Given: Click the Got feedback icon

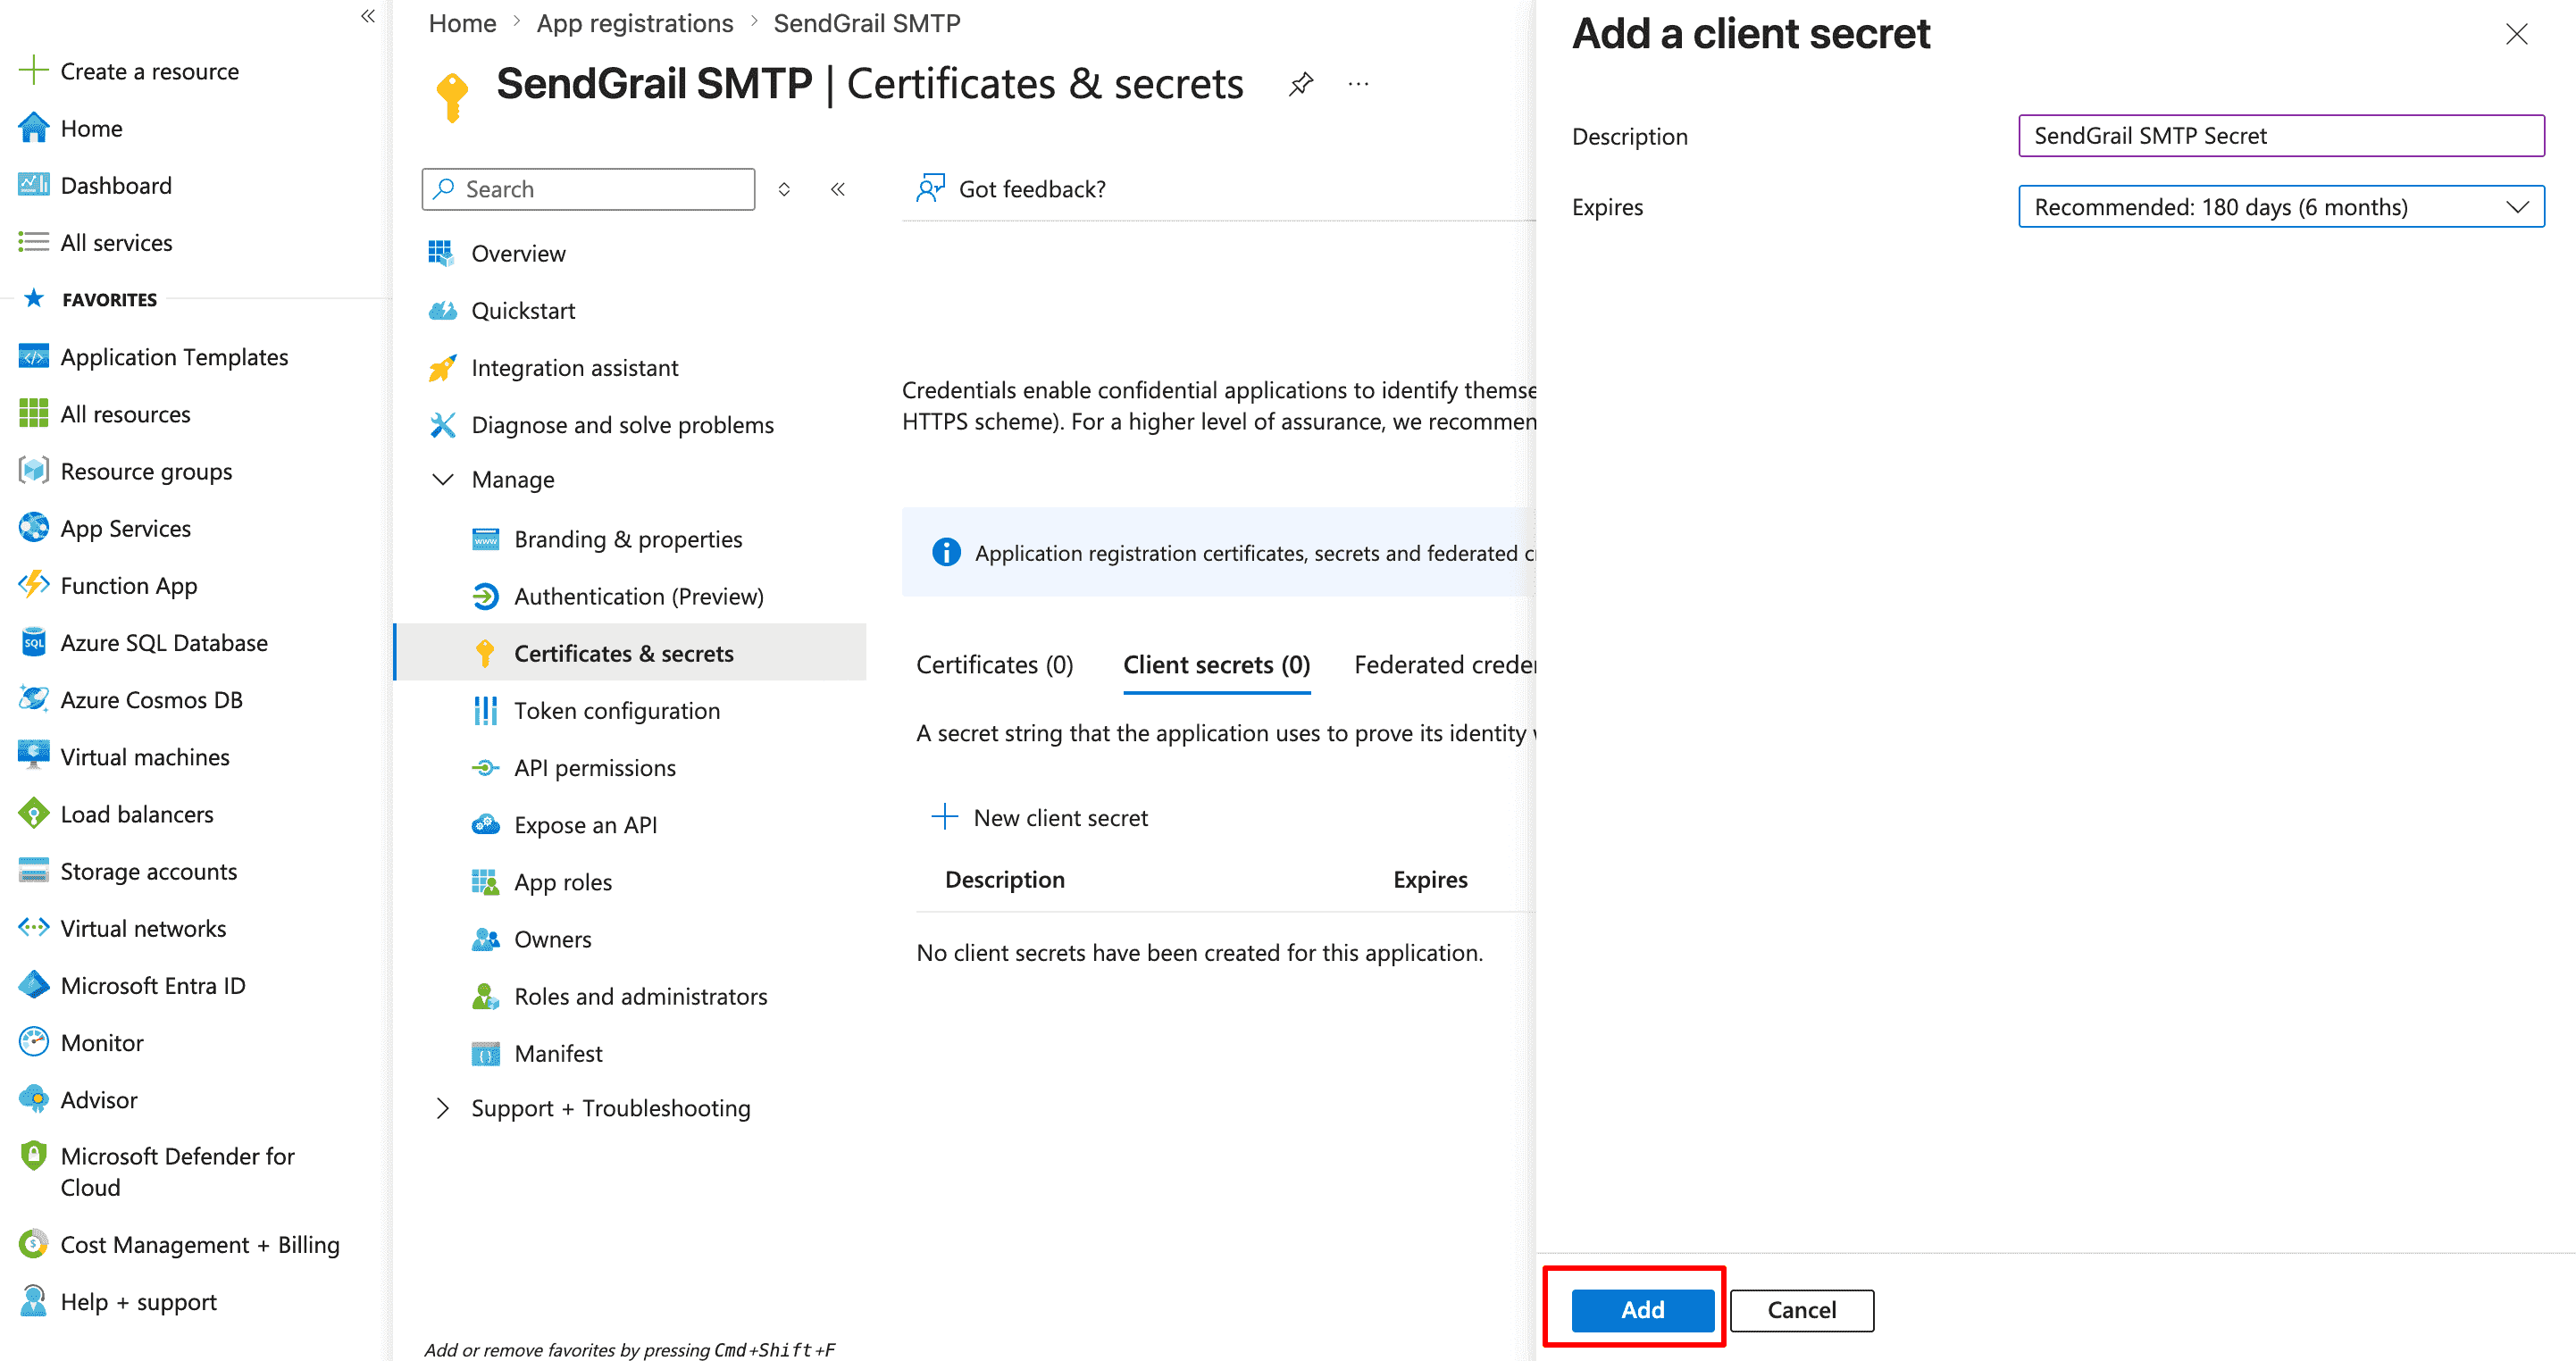Looking at the screenshot, I should 930,188.
